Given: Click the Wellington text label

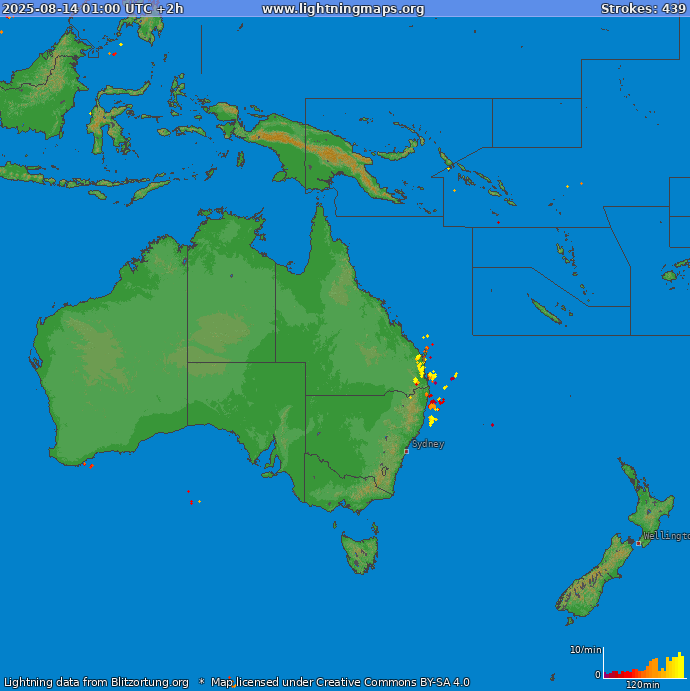Looking at the screenshot, I should (x=665, y=536).
